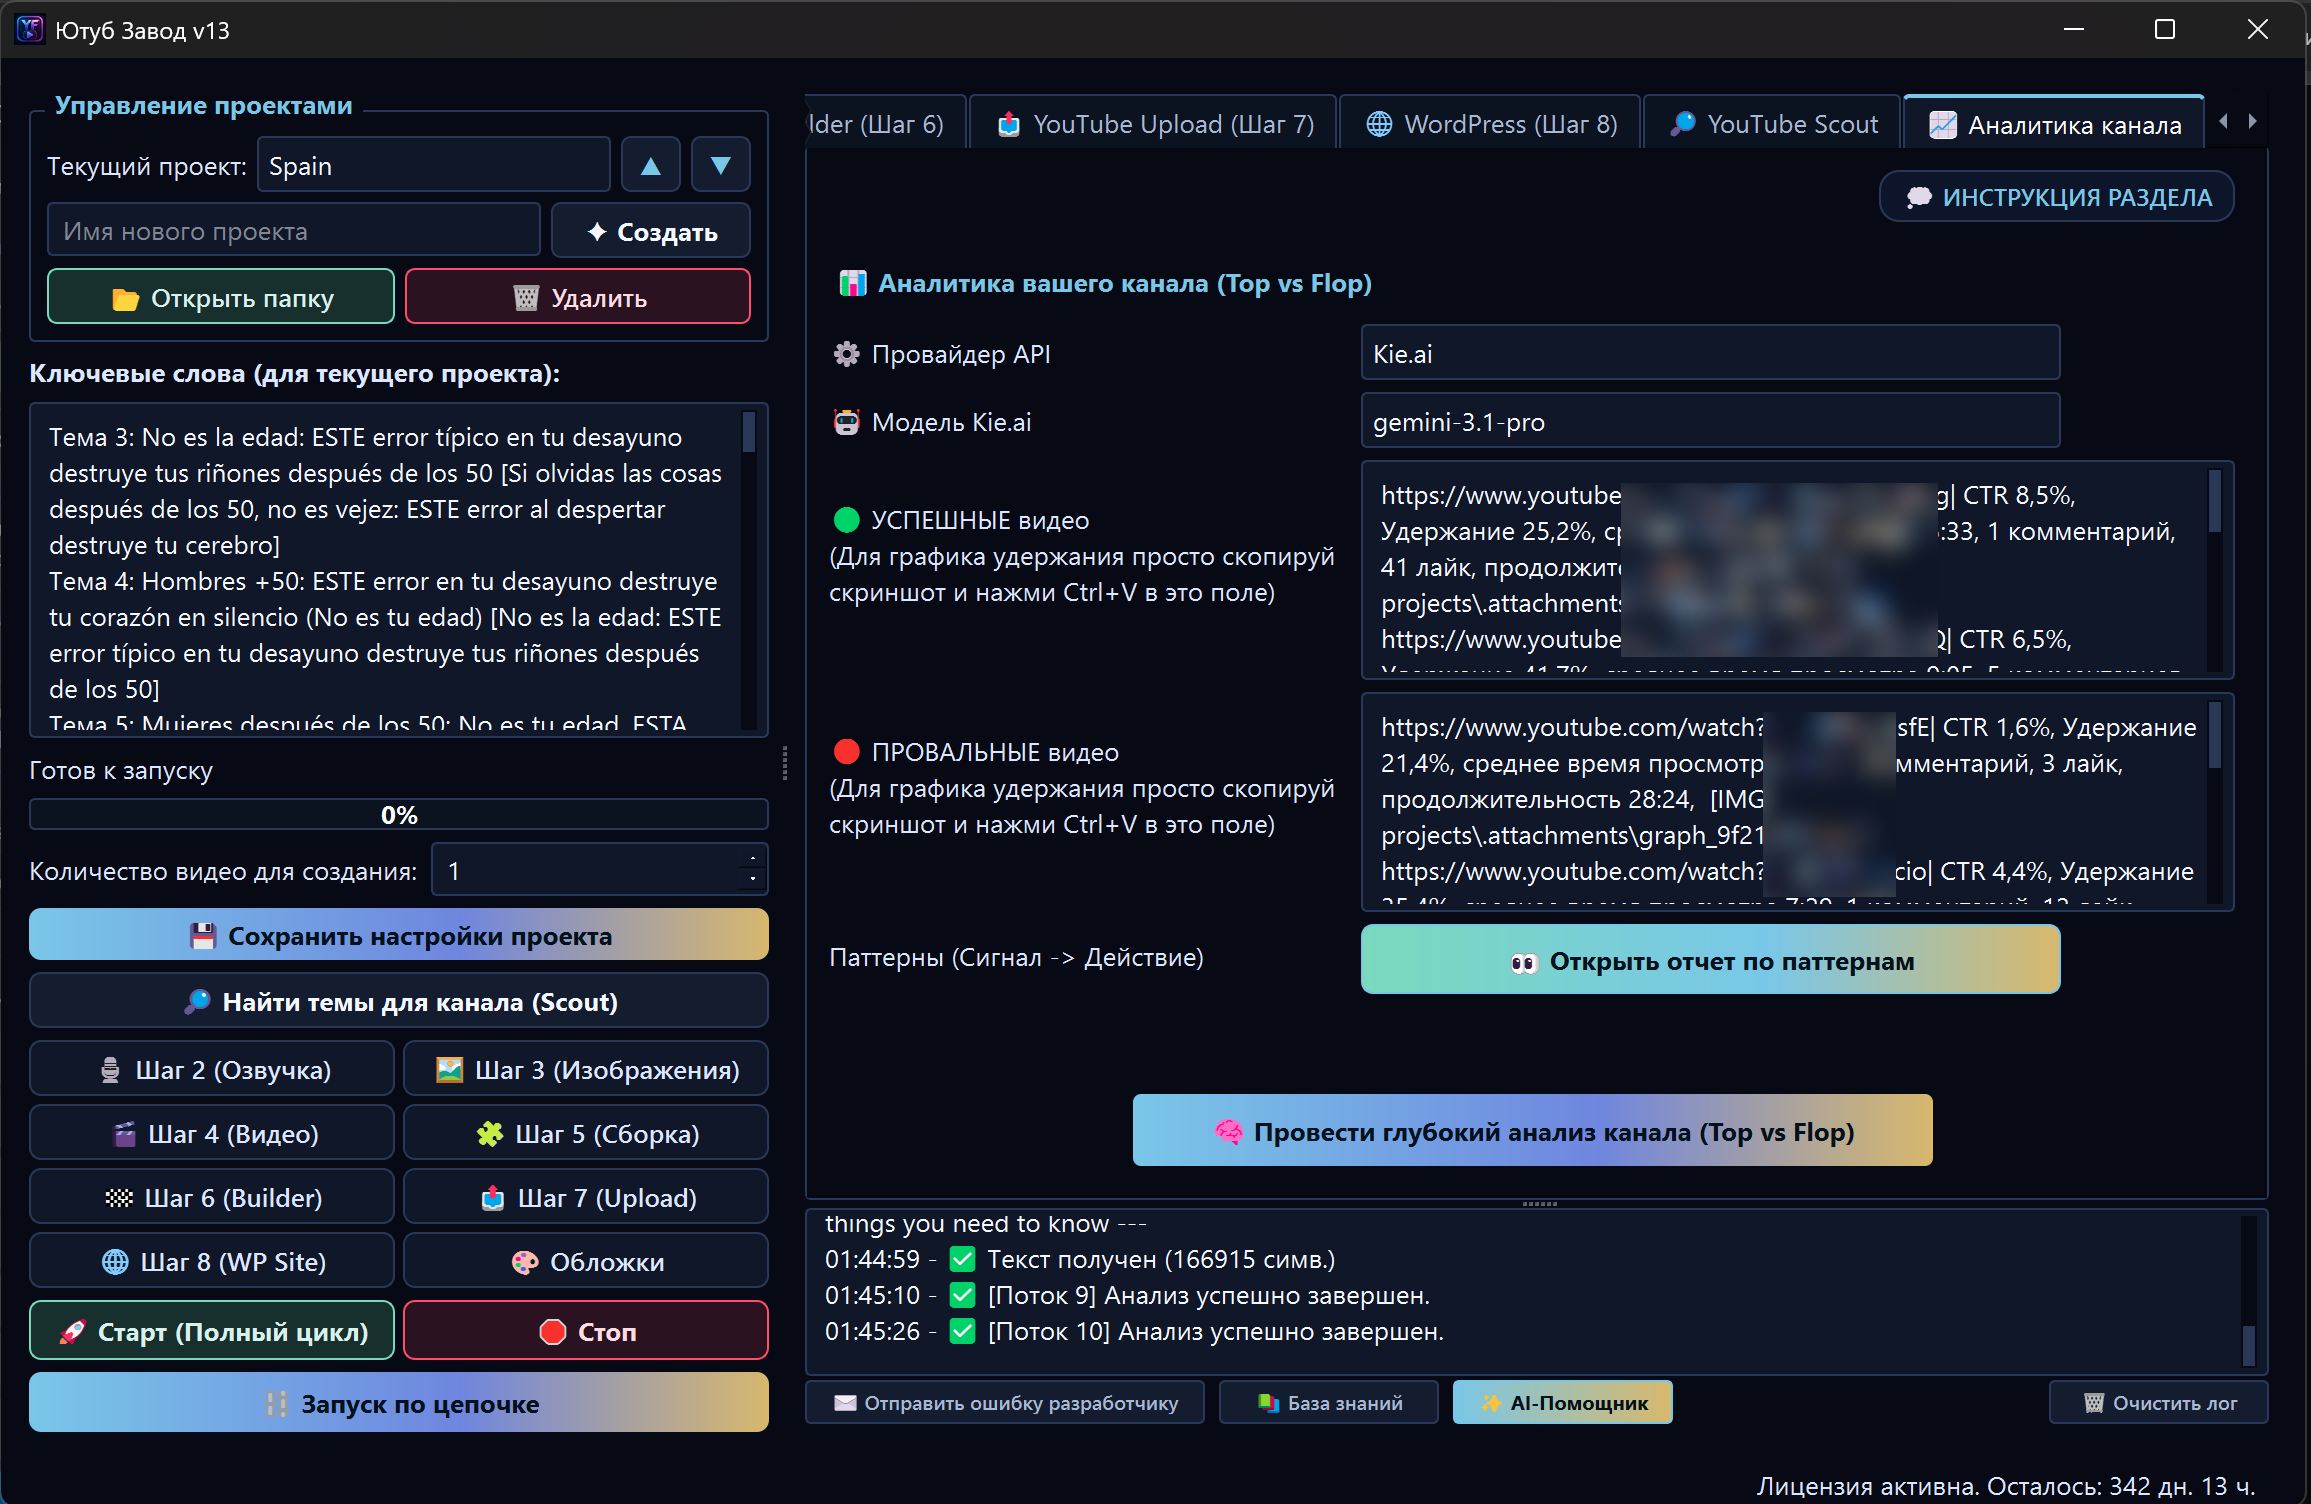Screen dimensions: 2311x1504
Task: Click the chart icon beside analytics heading
Action: coord(852,283)
